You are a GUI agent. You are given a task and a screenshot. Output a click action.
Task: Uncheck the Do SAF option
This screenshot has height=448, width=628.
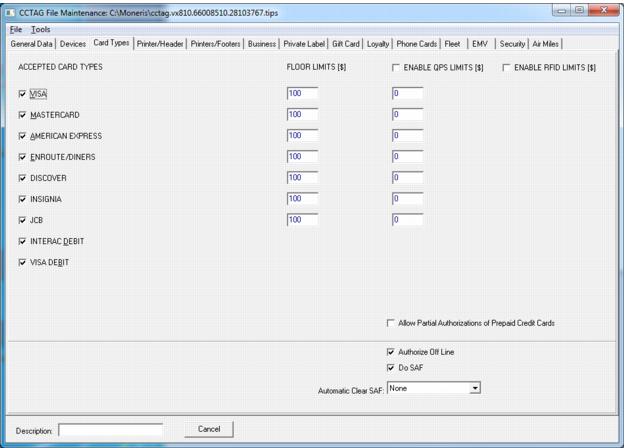click(x=391, y=368)
